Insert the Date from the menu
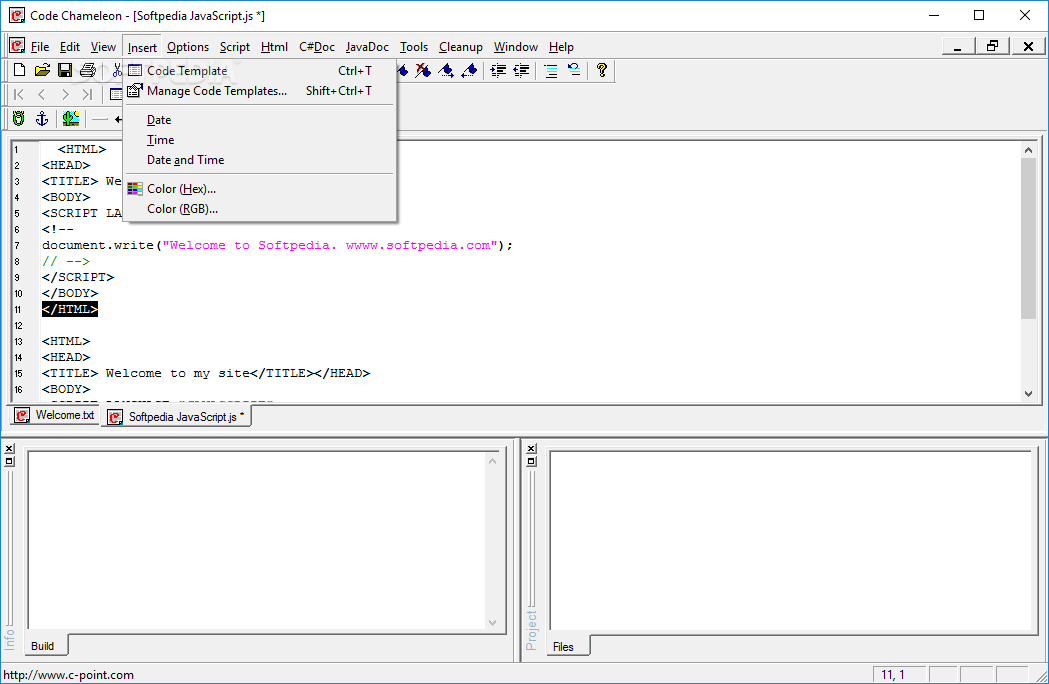 (260, 120)
